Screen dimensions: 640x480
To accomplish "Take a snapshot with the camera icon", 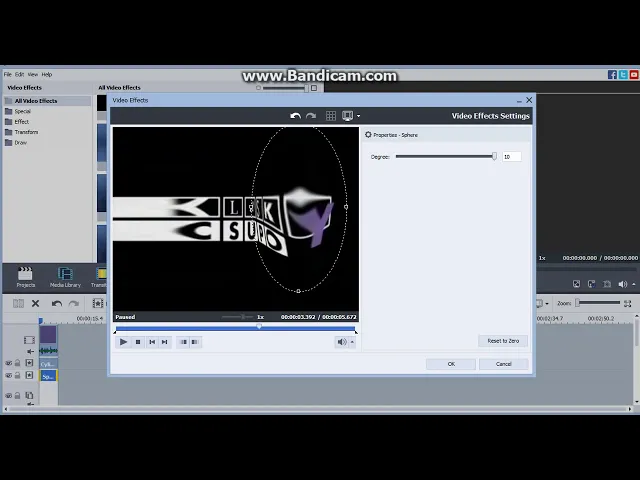I will point(607,284).
